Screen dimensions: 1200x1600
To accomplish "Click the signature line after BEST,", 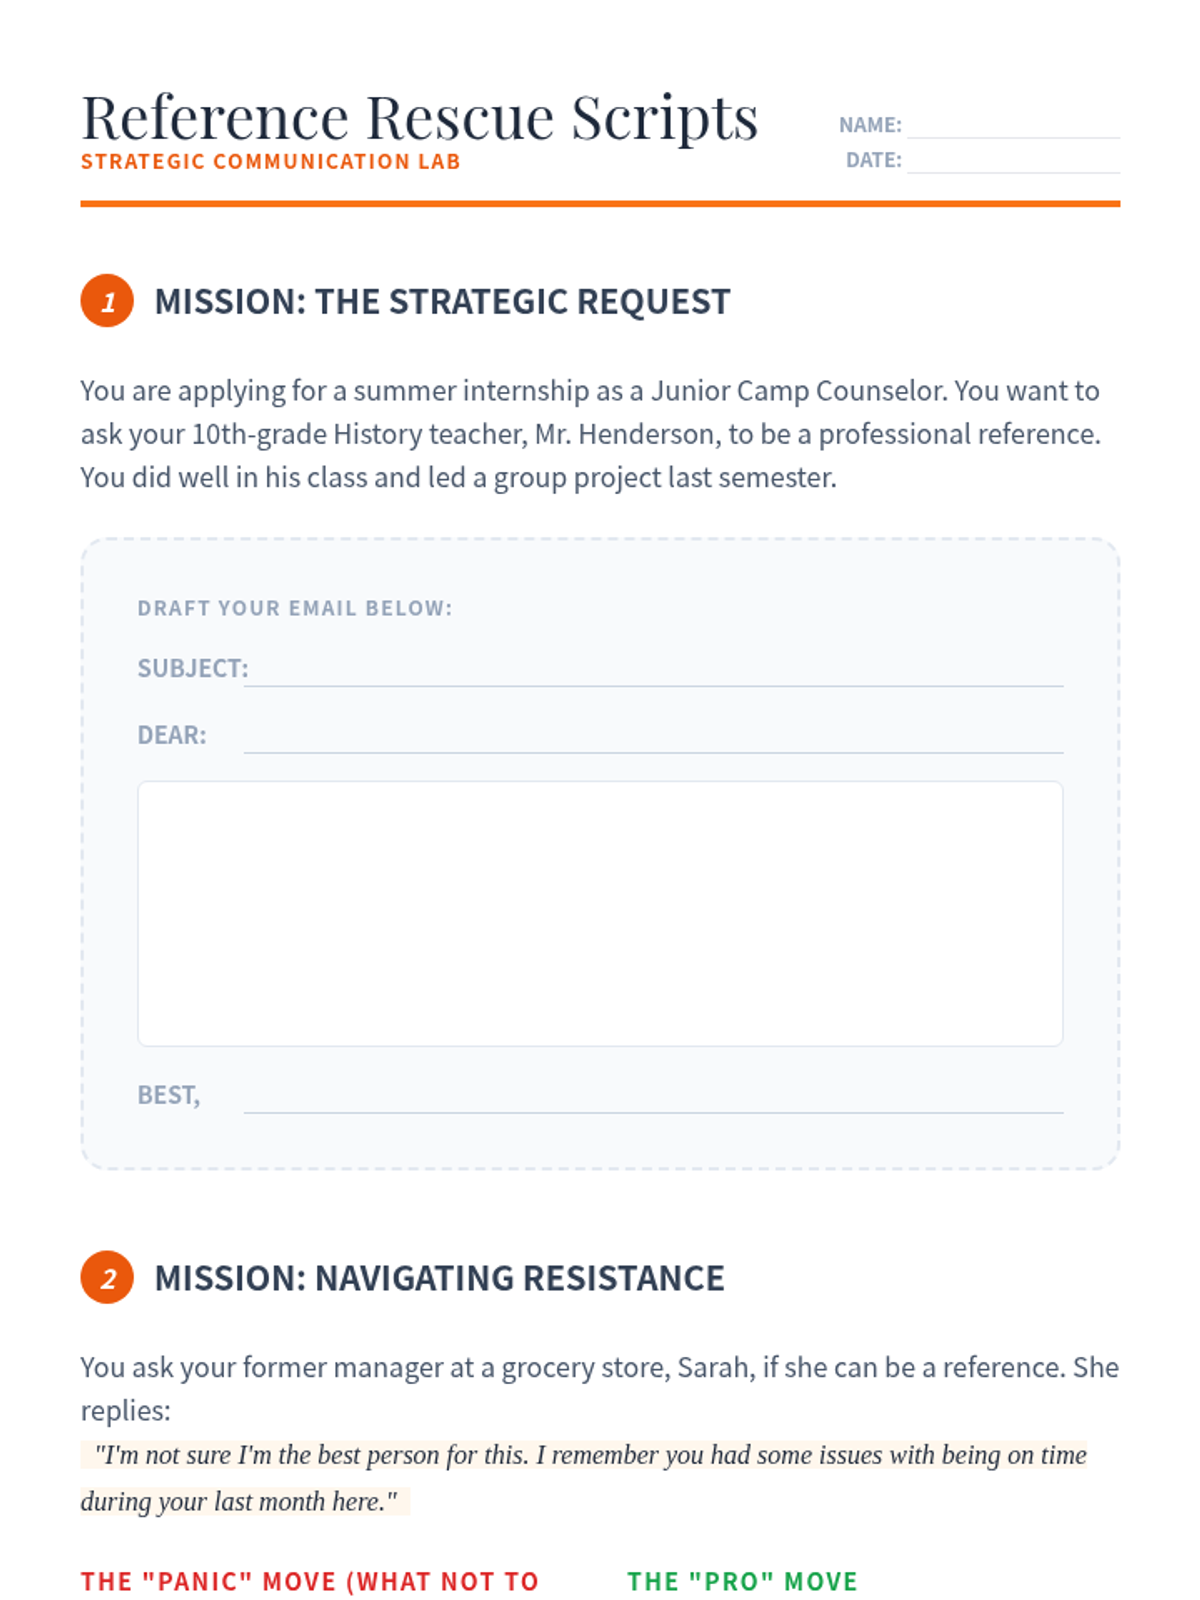I will [x=653, y=1097].
